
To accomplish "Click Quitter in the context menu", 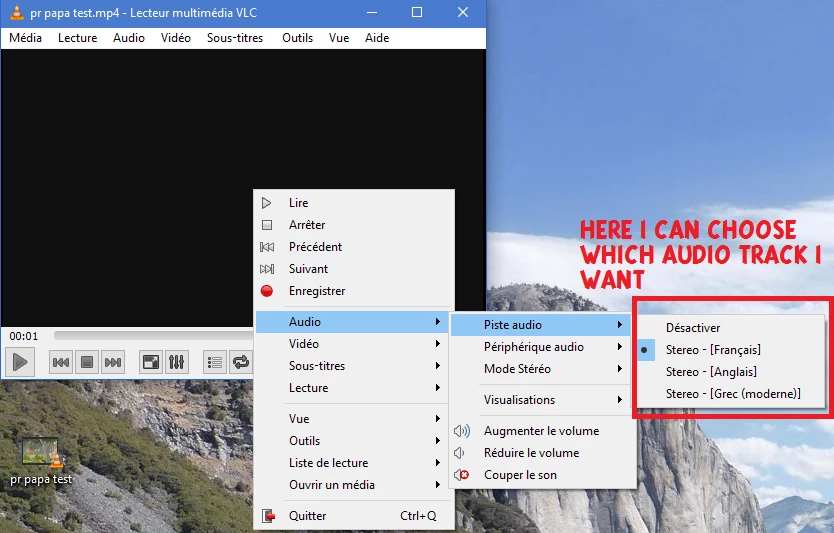I will (x=355, y=515).
